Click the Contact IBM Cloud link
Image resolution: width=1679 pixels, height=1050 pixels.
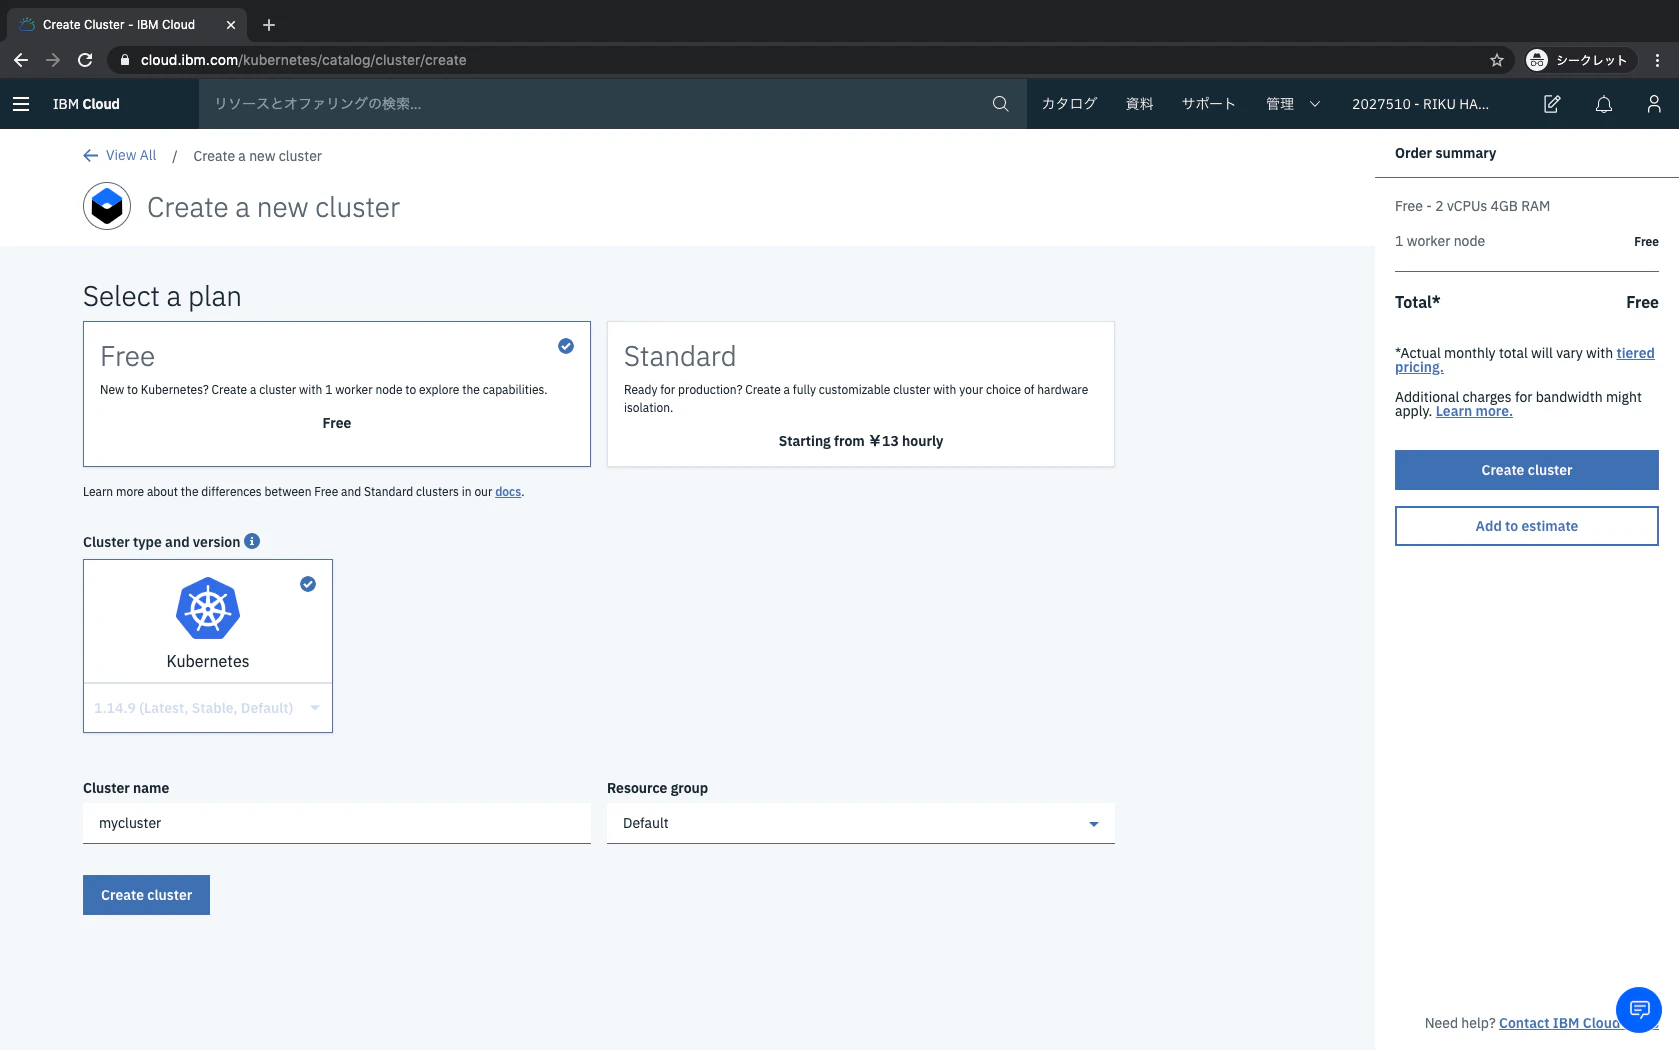[x=1558, y=1023]
